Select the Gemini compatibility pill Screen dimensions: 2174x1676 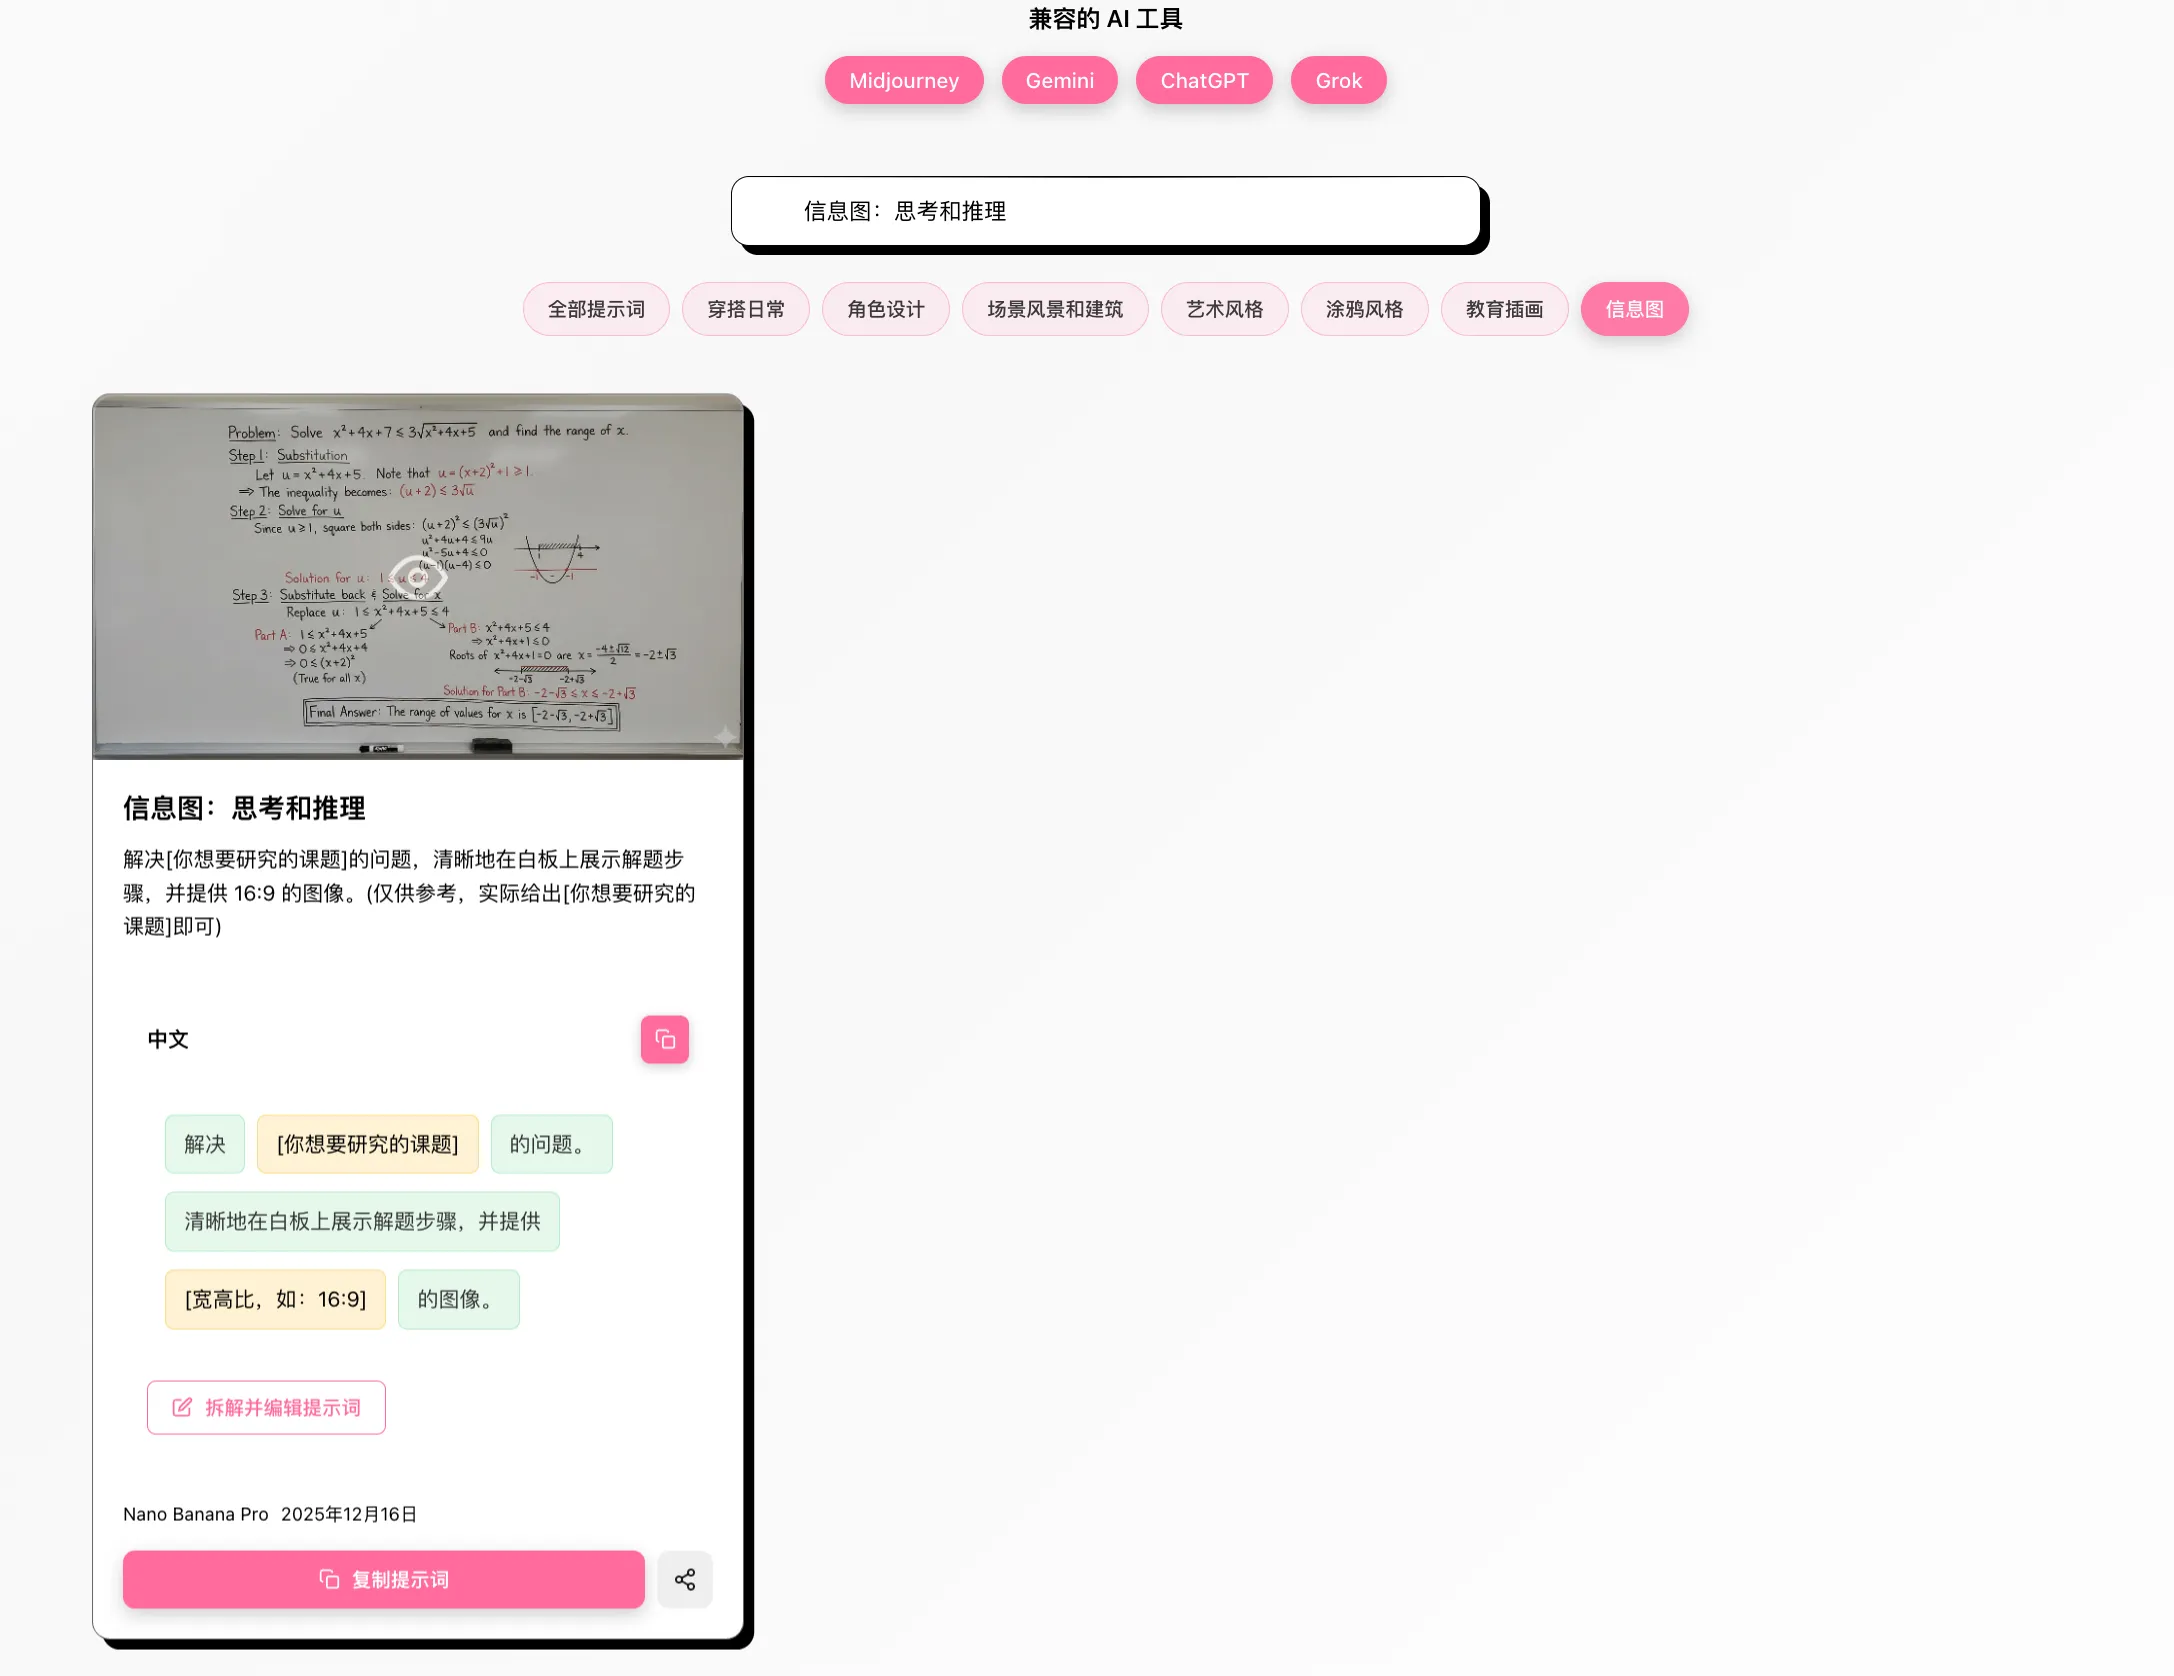(x=1059, y=80)
